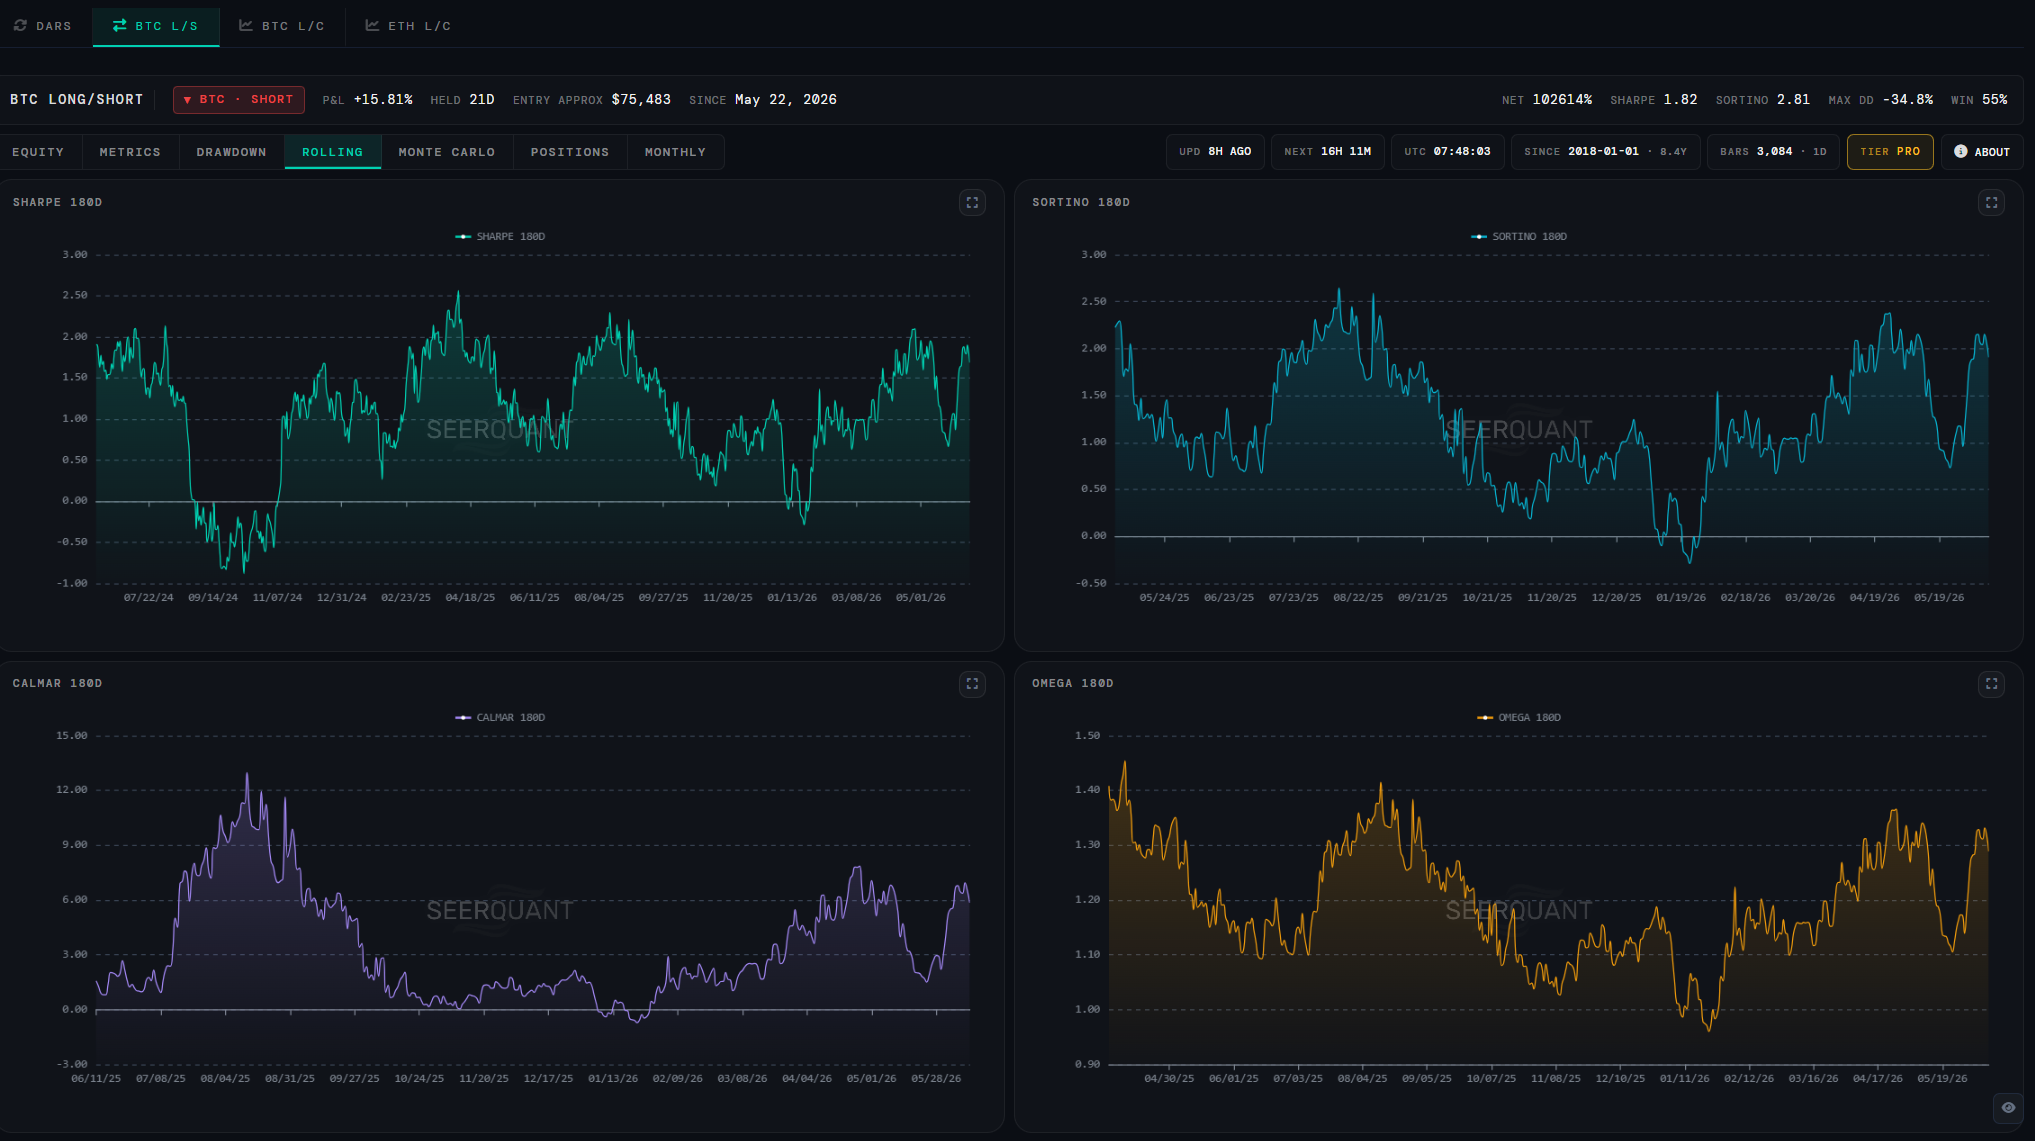
Task: Click the eye visibility icon at bottom right
Action: click(2008, 1107)
